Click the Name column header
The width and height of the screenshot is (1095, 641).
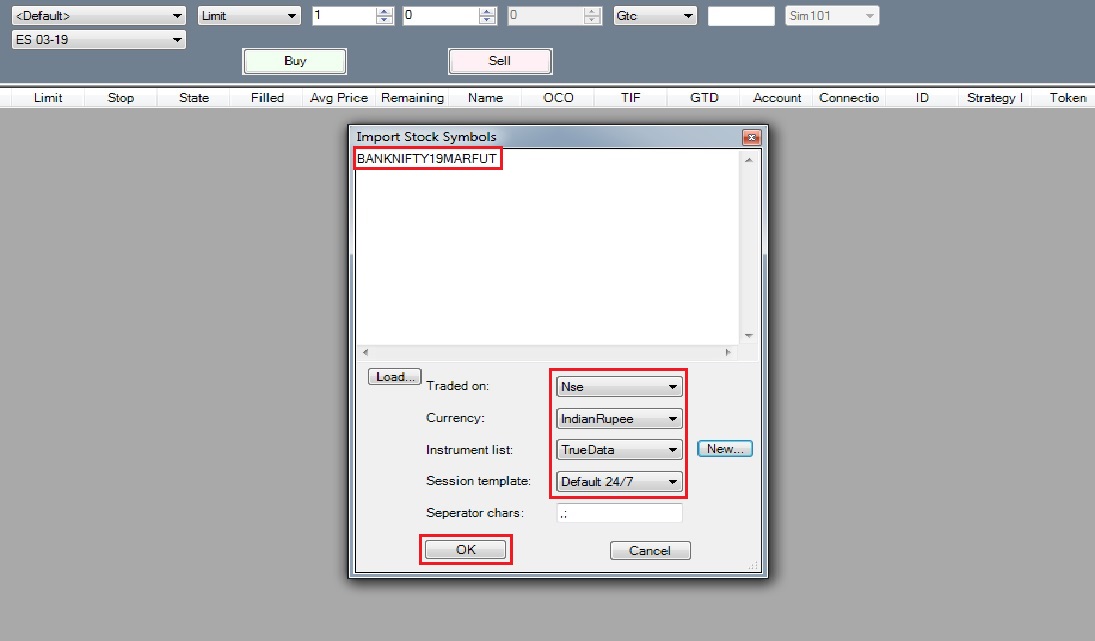(x=485, y=98)
